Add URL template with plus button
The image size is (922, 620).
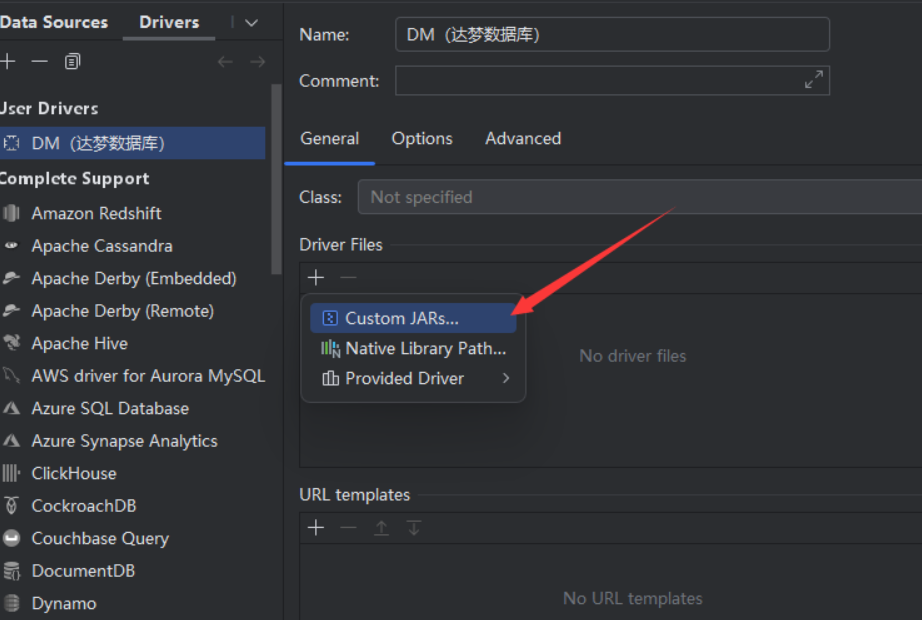point(316,528)
